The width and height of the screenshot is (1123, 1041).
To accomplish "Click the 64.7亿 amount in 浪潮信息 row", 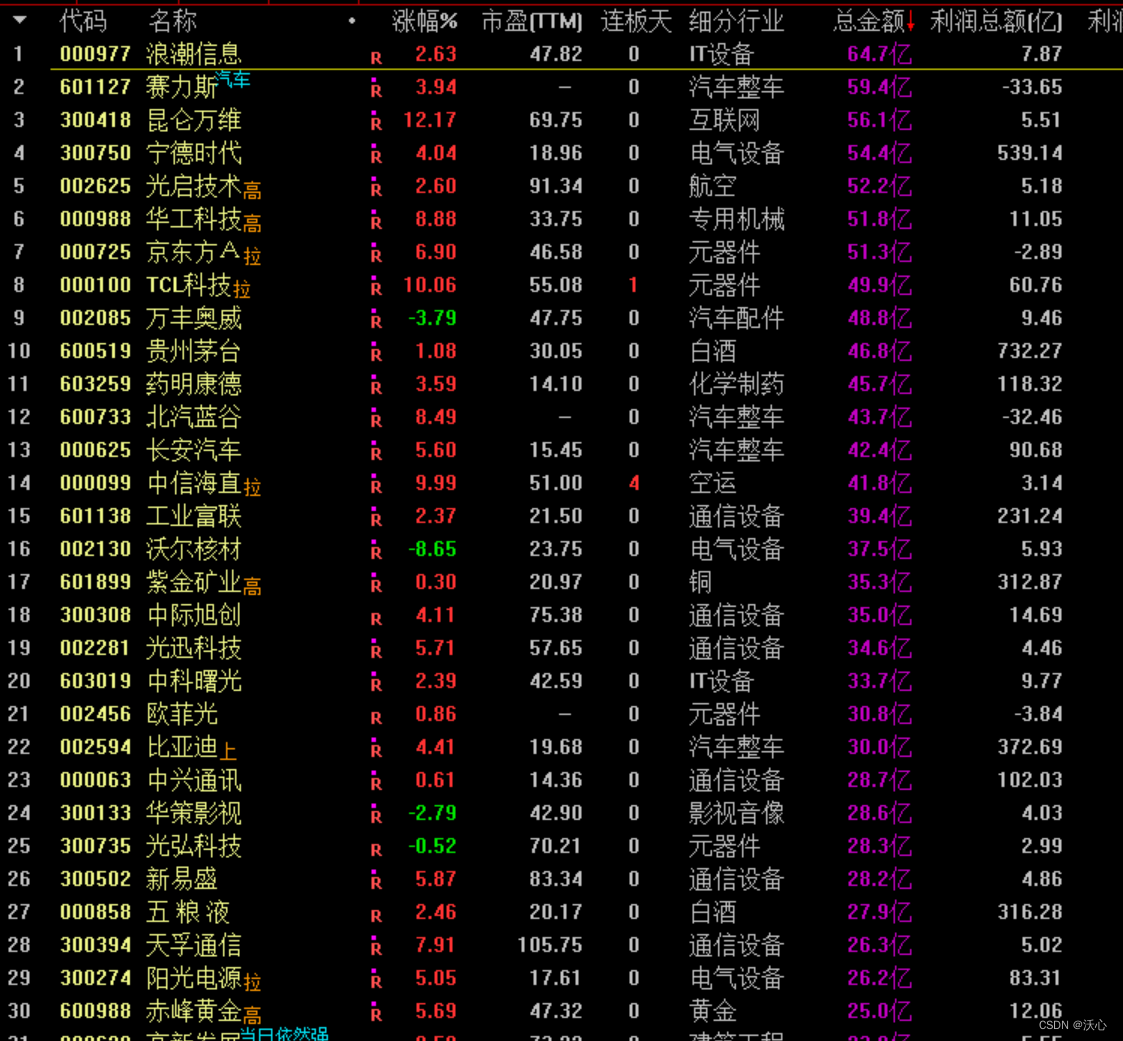I will click(x=879, y=54).
